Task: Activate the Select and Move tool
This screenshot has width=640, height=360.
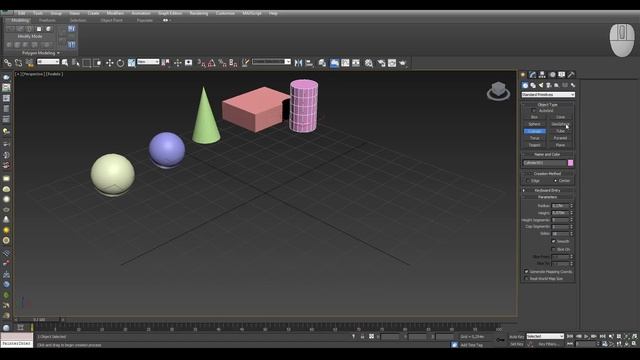Action: pyautogui.click(x=109, y=62)
